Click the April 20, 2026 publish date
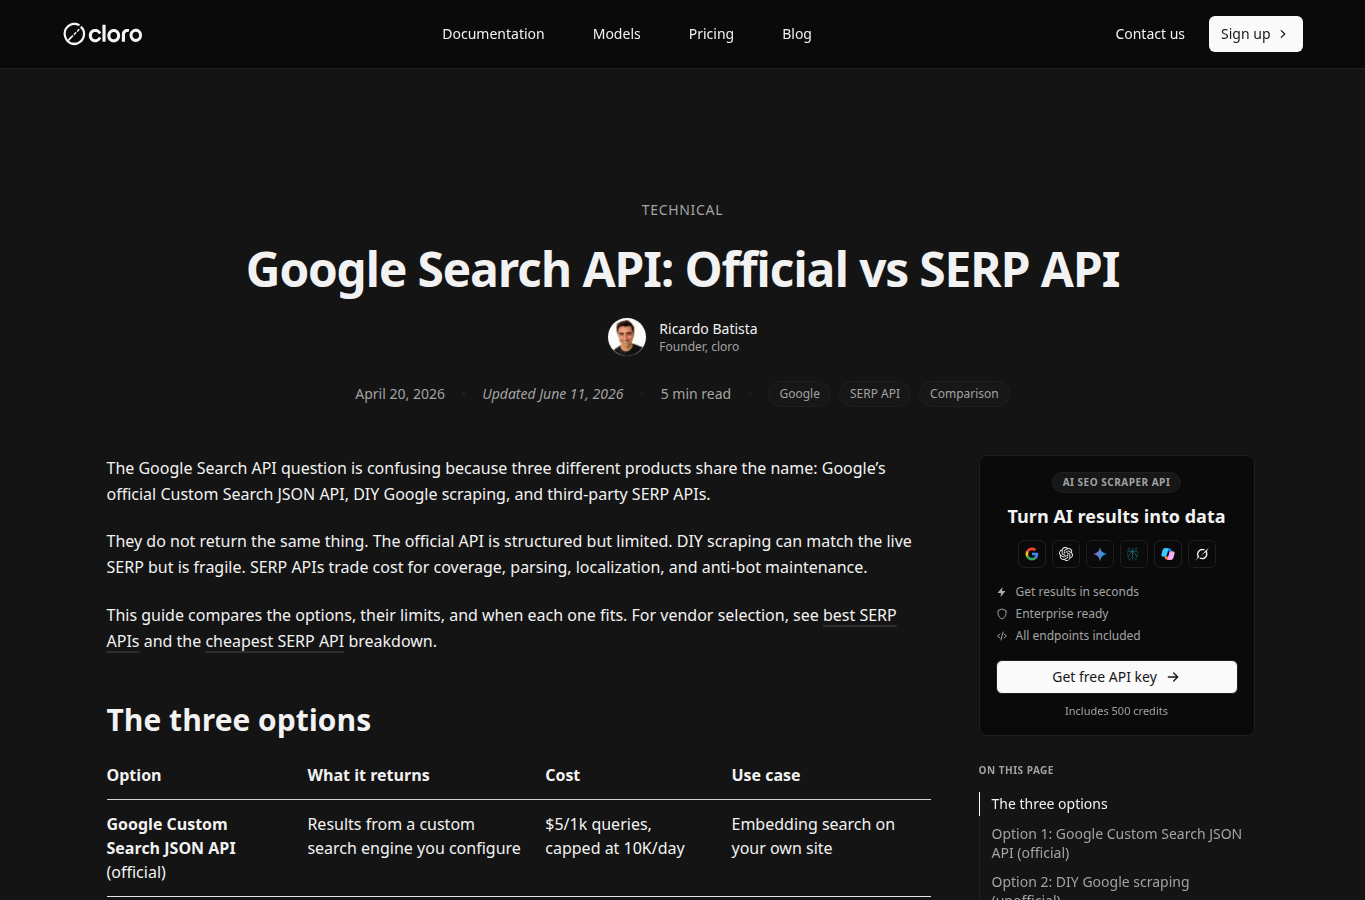 coord(400,394)
